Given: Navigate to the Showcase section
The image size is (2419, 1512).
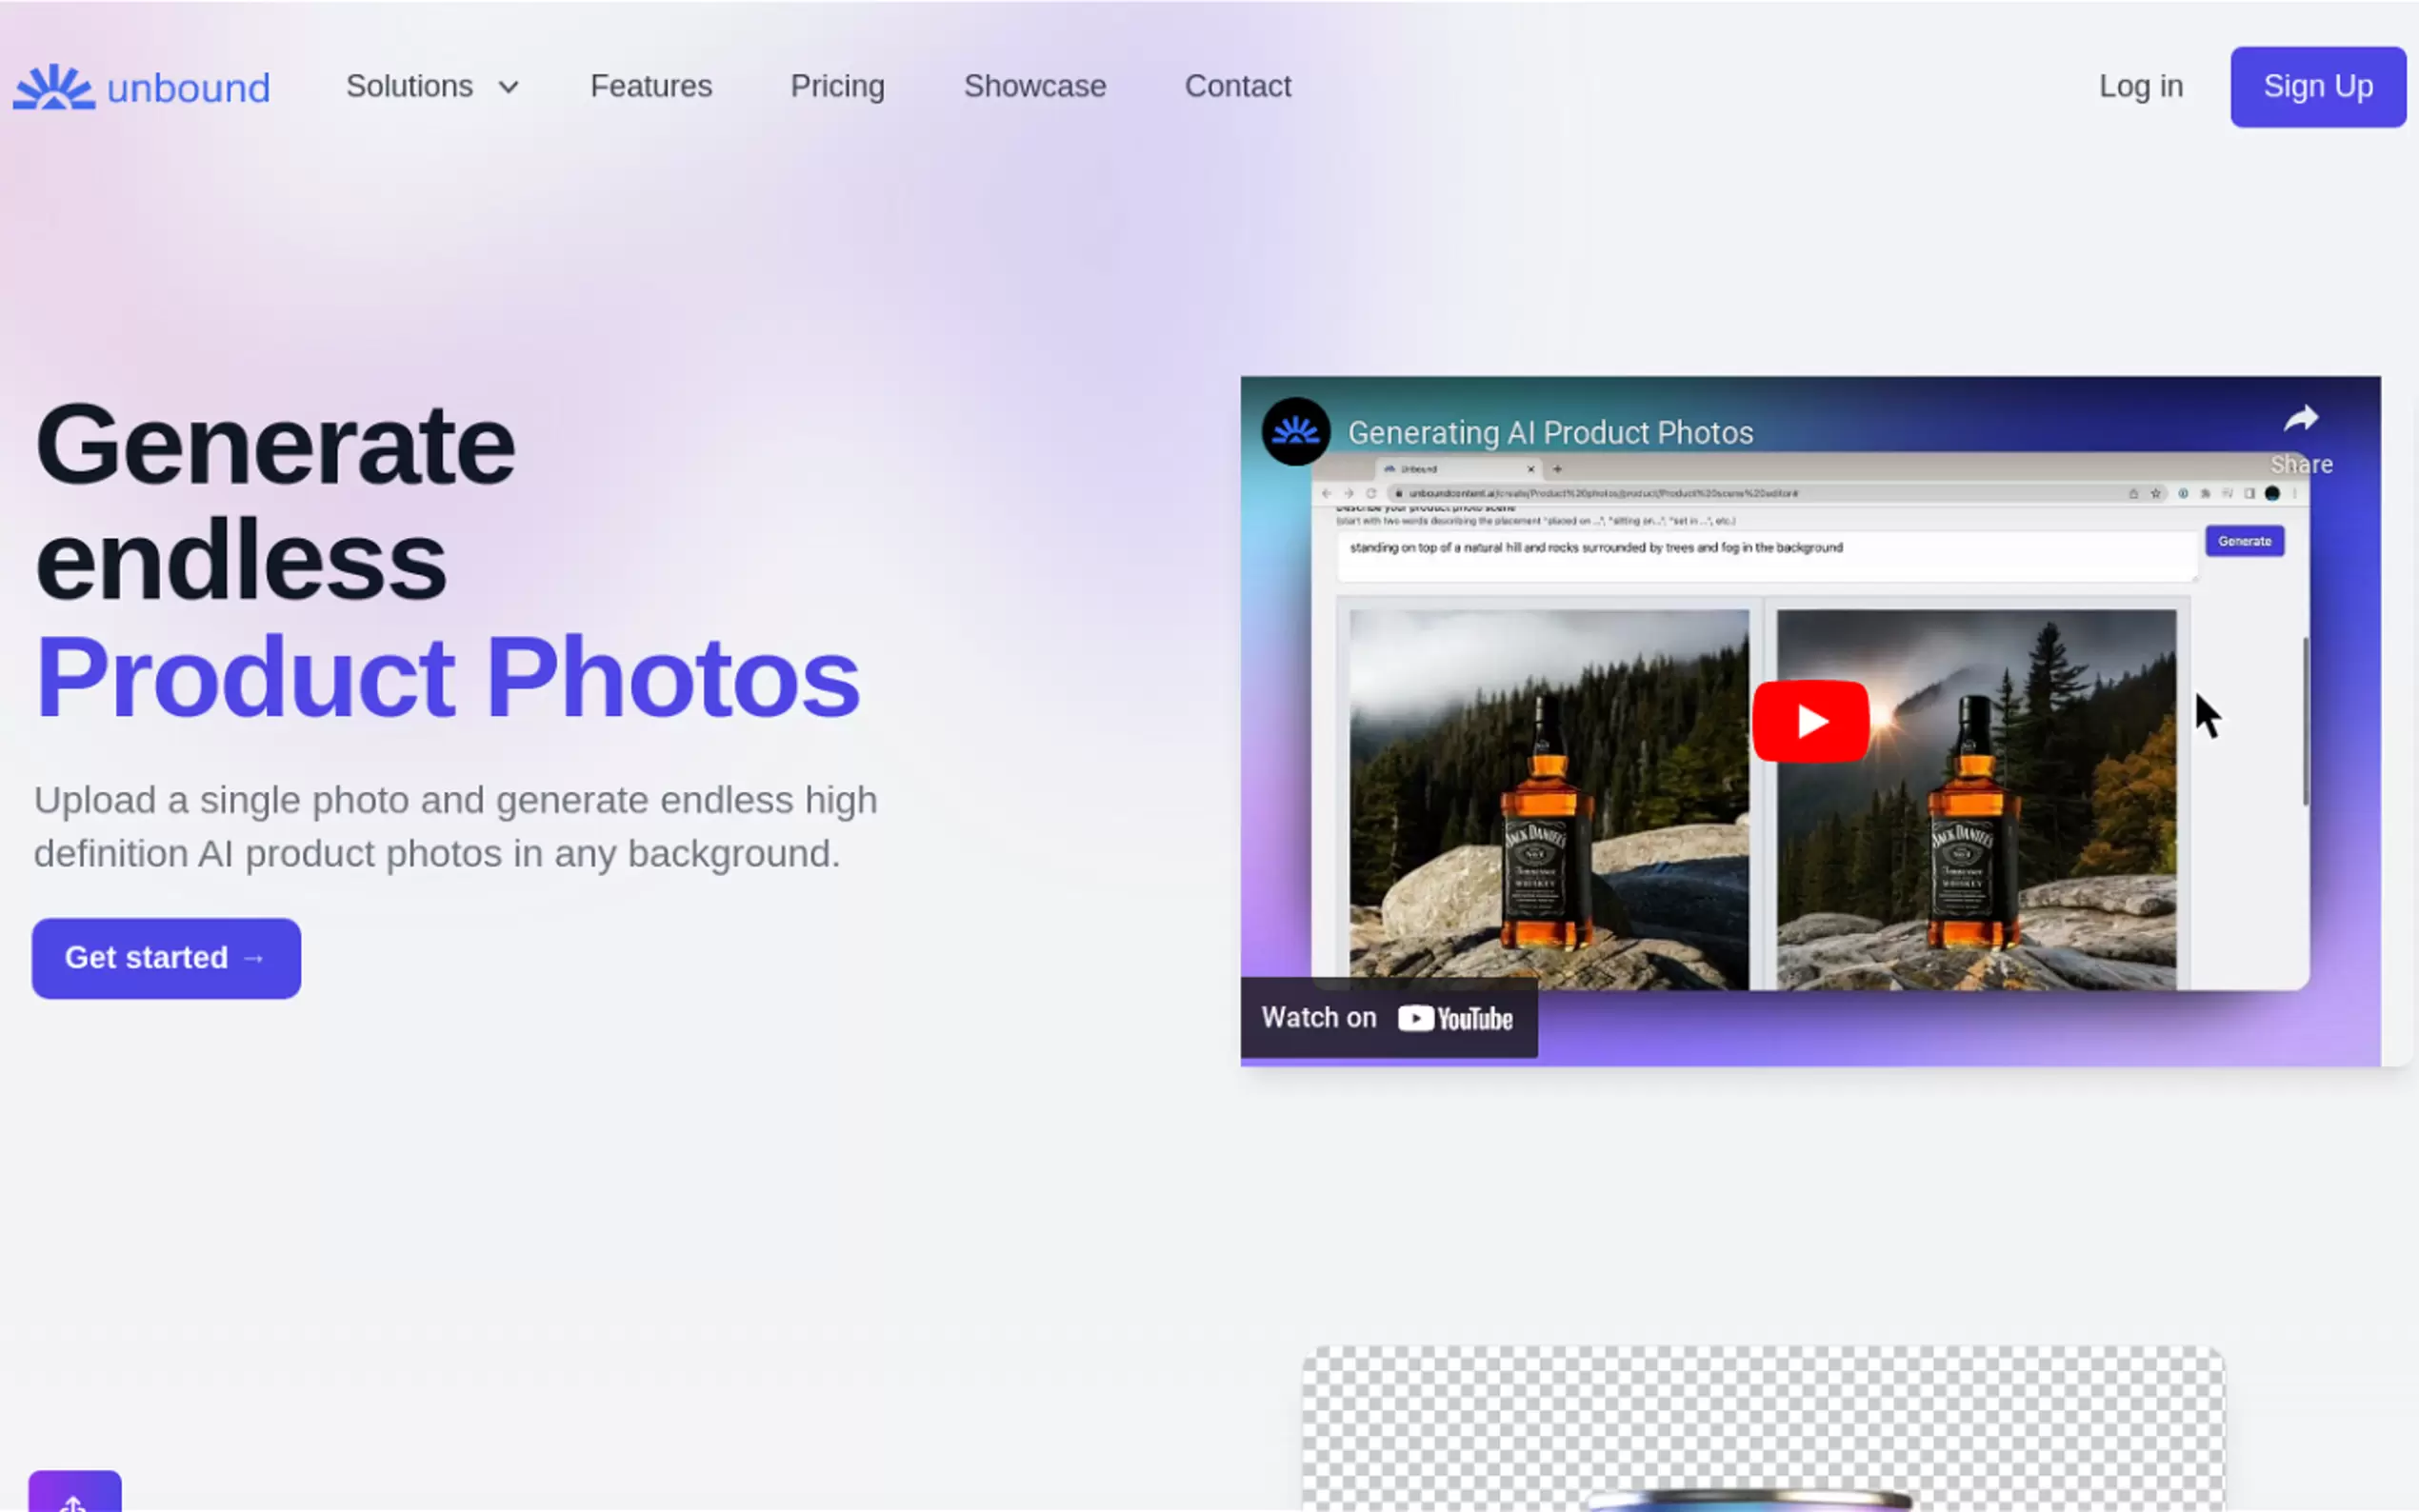Looking at the screenshot, I should tap(1034, 86).
